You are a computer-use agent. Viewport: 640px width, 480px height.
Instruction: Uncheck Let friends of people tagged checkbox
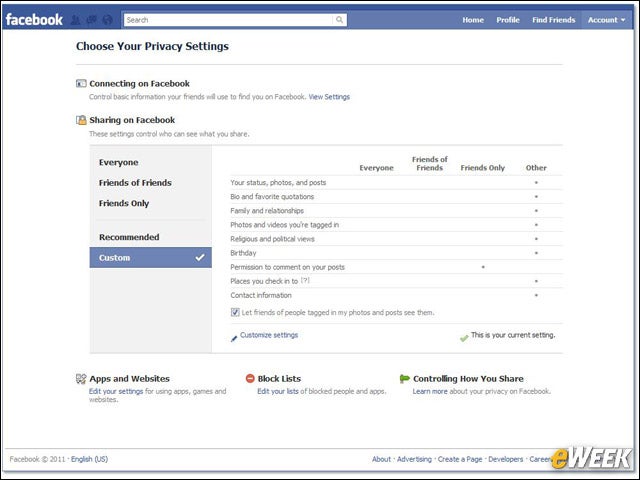[235, 312]
